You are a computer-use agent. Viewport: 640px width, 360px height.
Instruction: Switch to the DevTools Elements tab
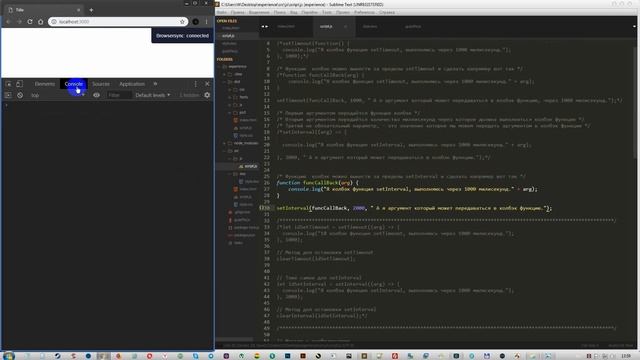point(44,84)
